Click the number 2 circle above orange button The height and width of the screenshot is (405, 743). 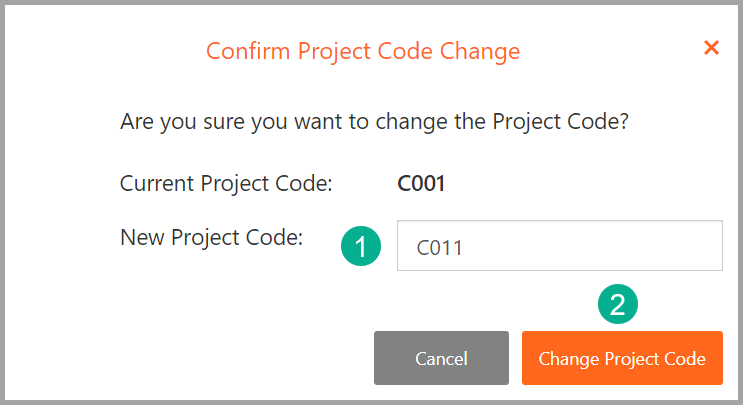[617, 304]
